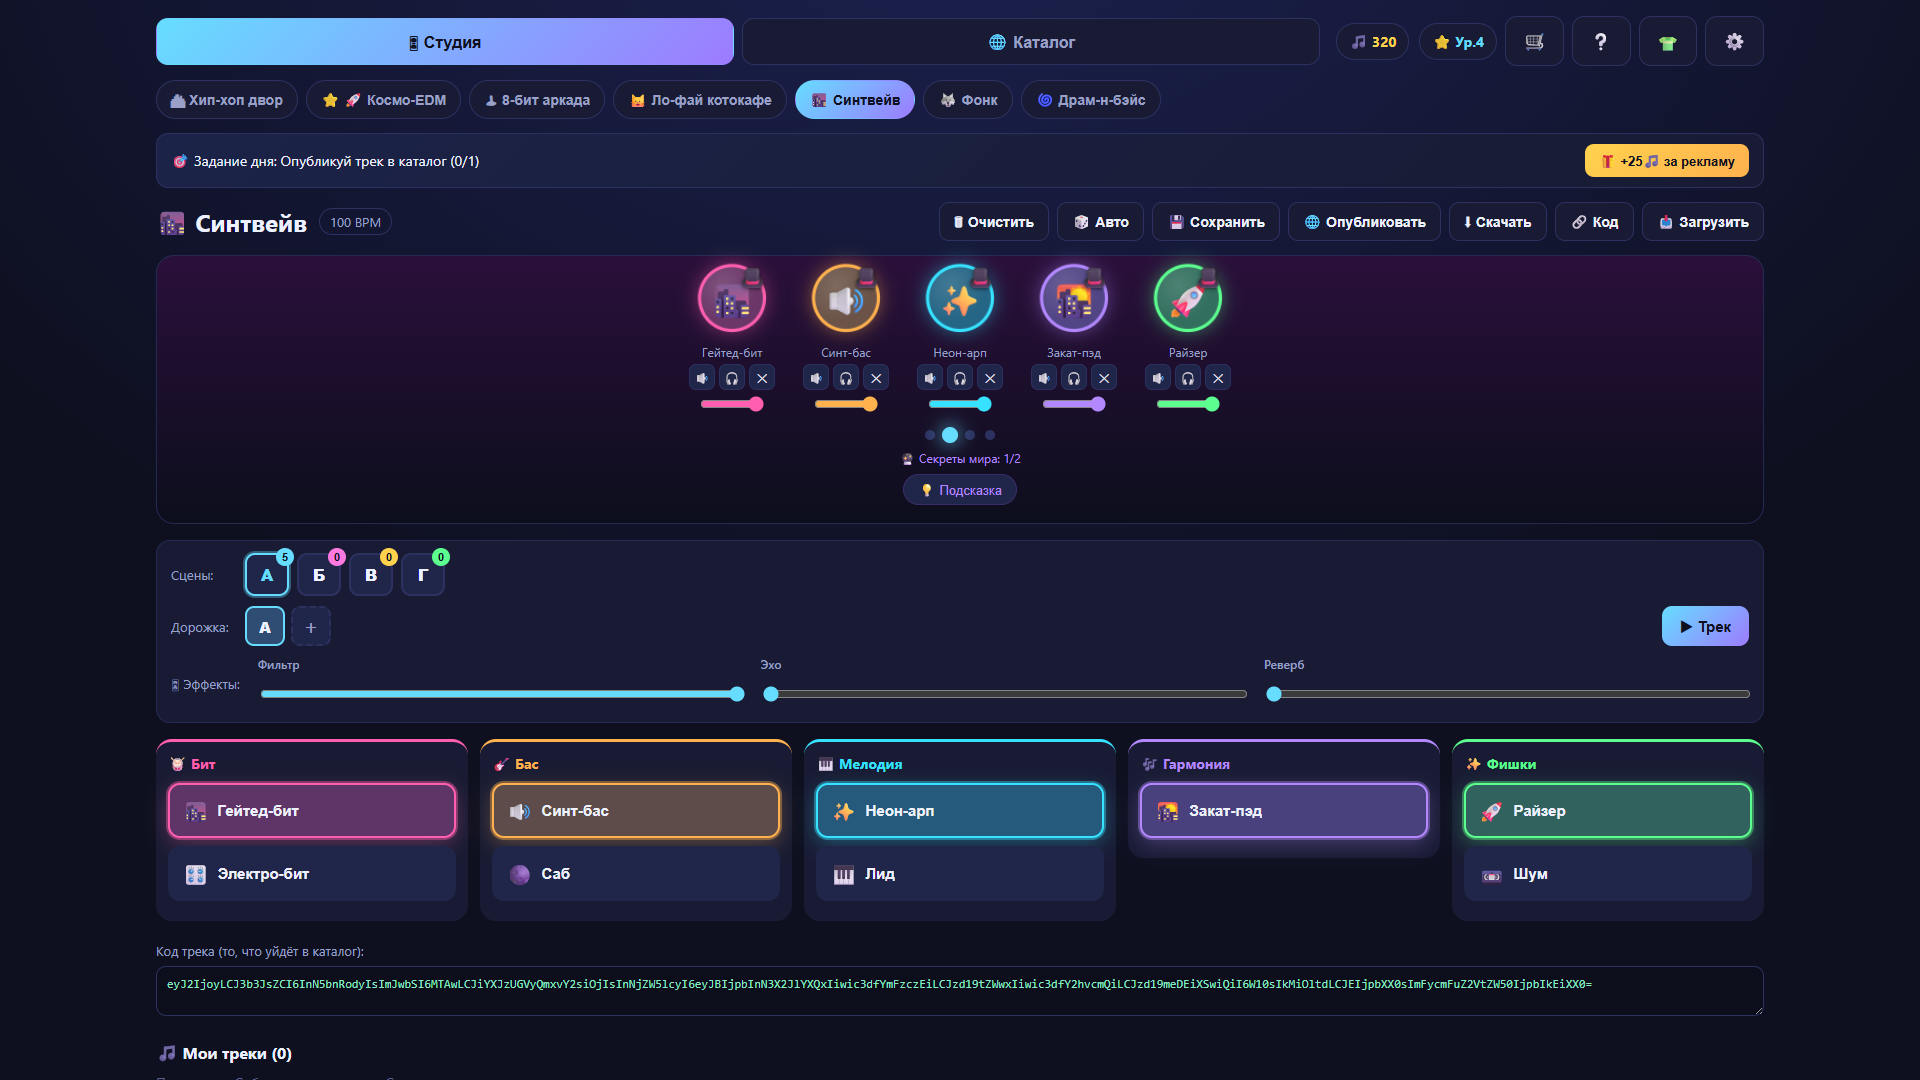Screen dimensions: 1920x1080
Task: Select scene В
Action: (371, 575)
